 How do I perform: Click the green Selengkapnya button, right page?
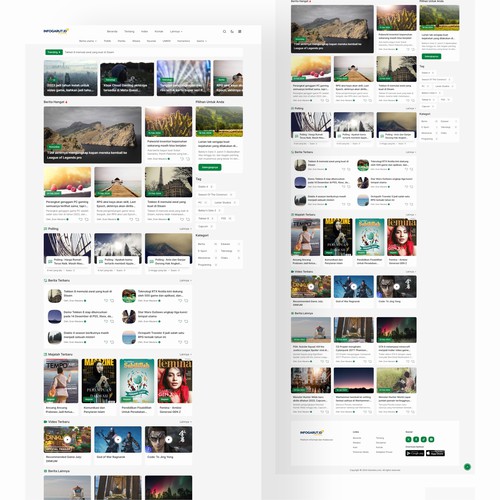[x=431, y=56]
